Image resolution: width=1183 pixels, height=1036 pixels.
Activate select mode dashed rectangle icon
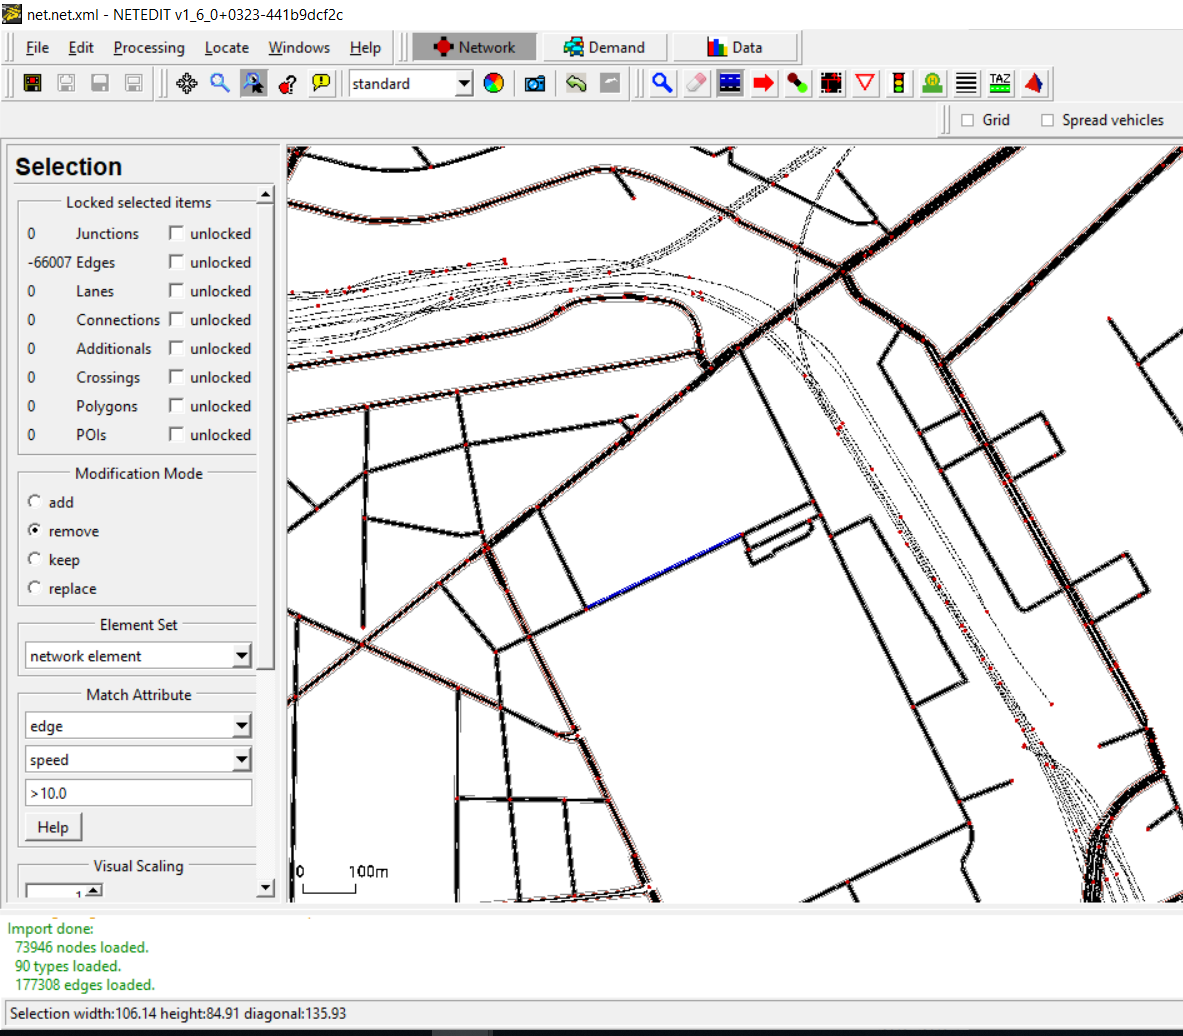pyautogui.click(x=730, y=83)
